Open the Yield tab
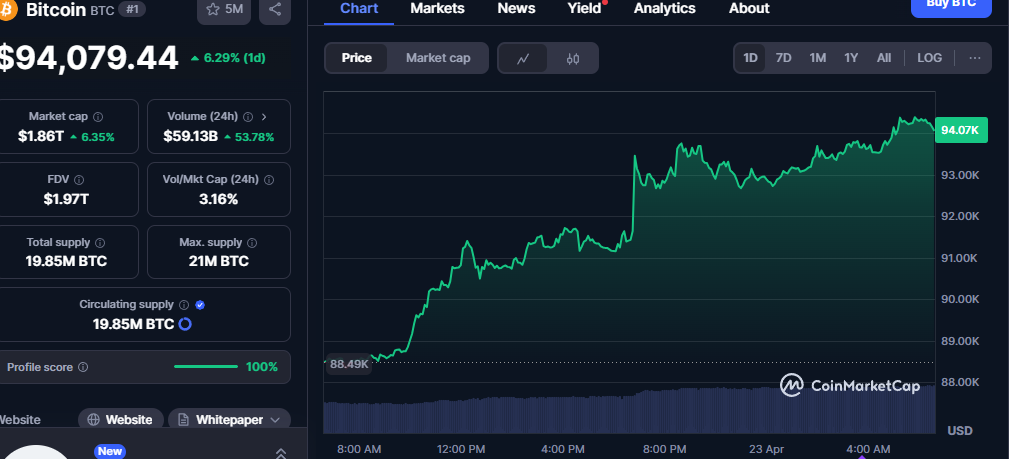1009x459 pixels. tap(584, 8)
